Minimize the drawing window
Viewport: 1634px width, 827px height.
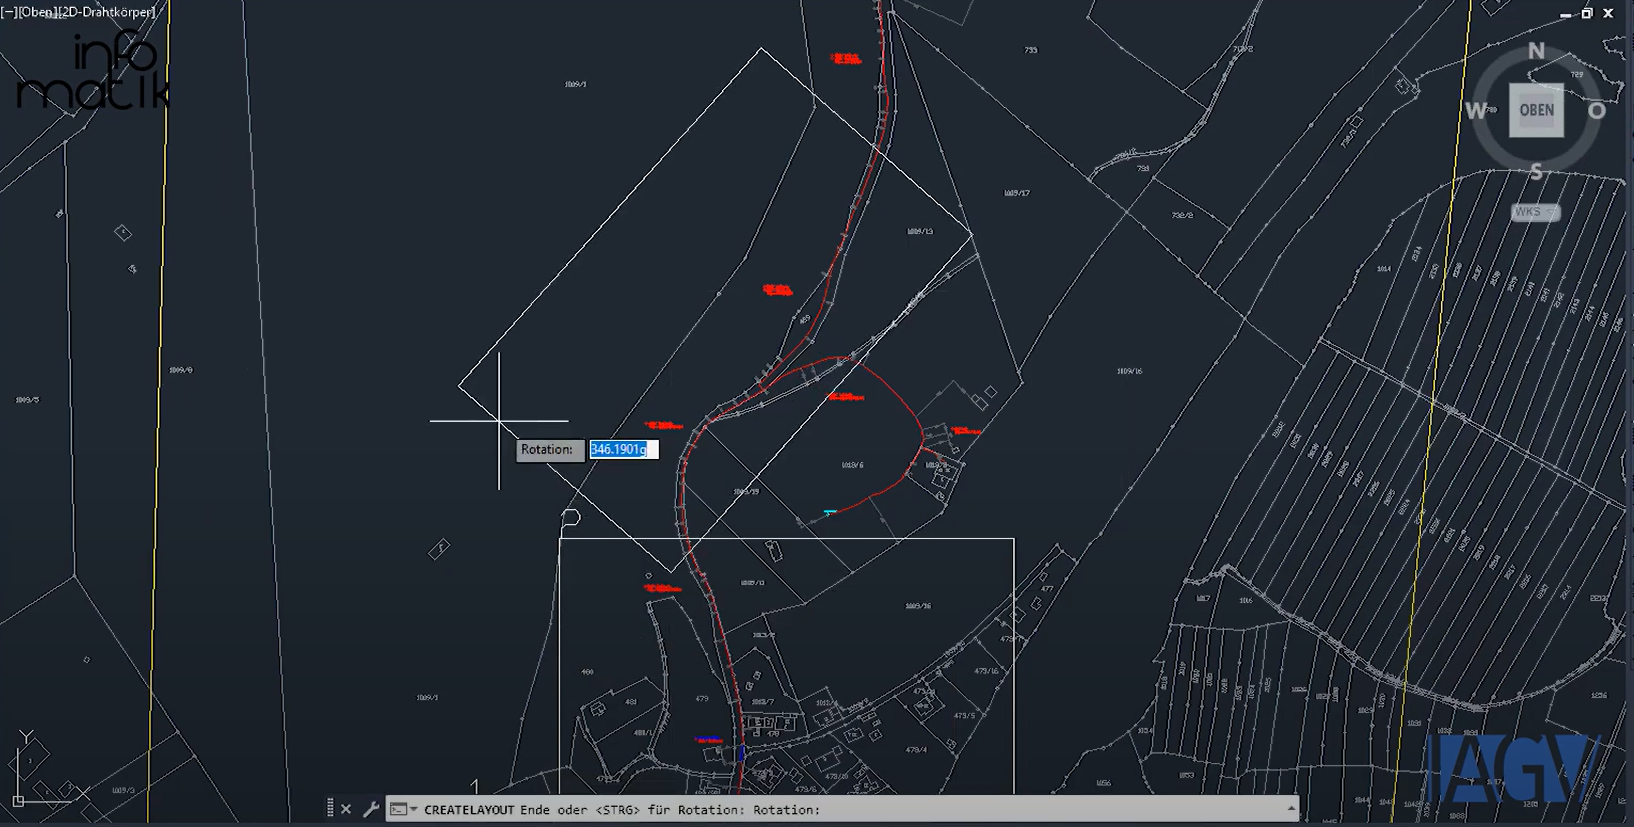coord(1565,14)
